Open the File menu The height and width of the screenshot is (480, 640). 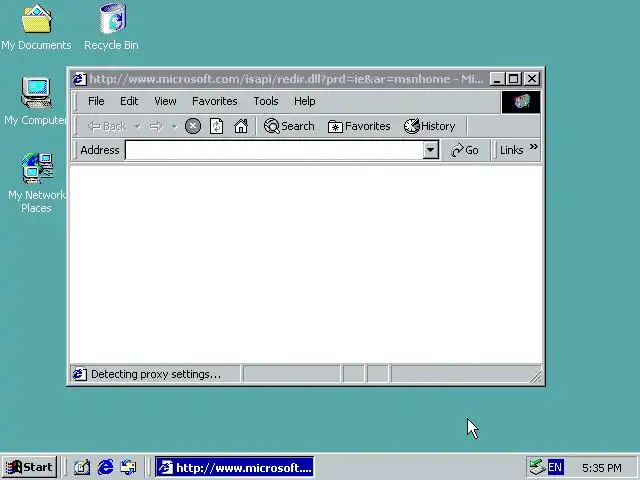coord(96,101)
